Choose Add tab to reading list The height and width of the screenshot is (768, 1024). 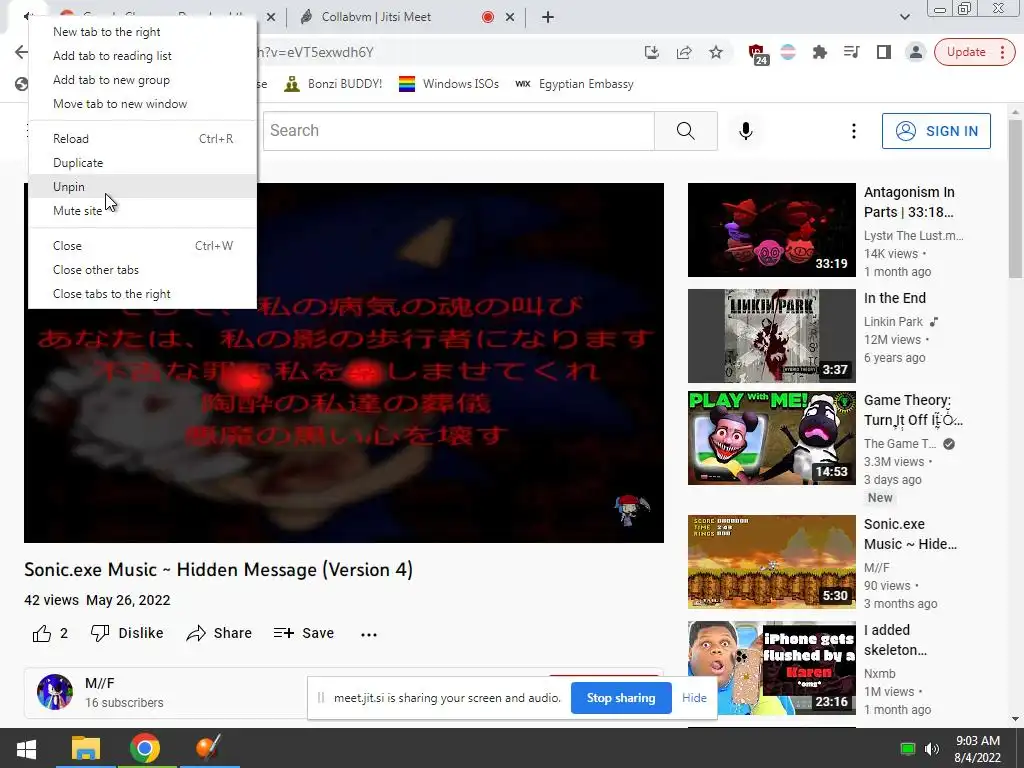pos(143,56)
